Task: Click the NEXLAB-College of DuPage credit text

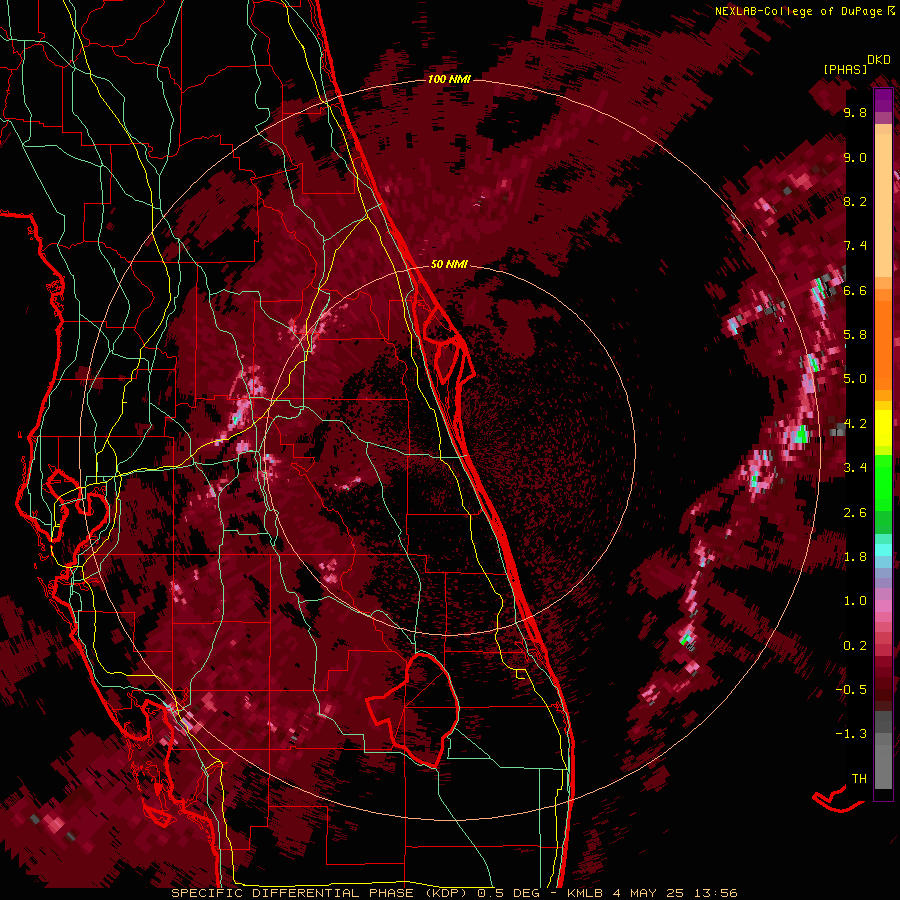Action: [x=800, y=11]
